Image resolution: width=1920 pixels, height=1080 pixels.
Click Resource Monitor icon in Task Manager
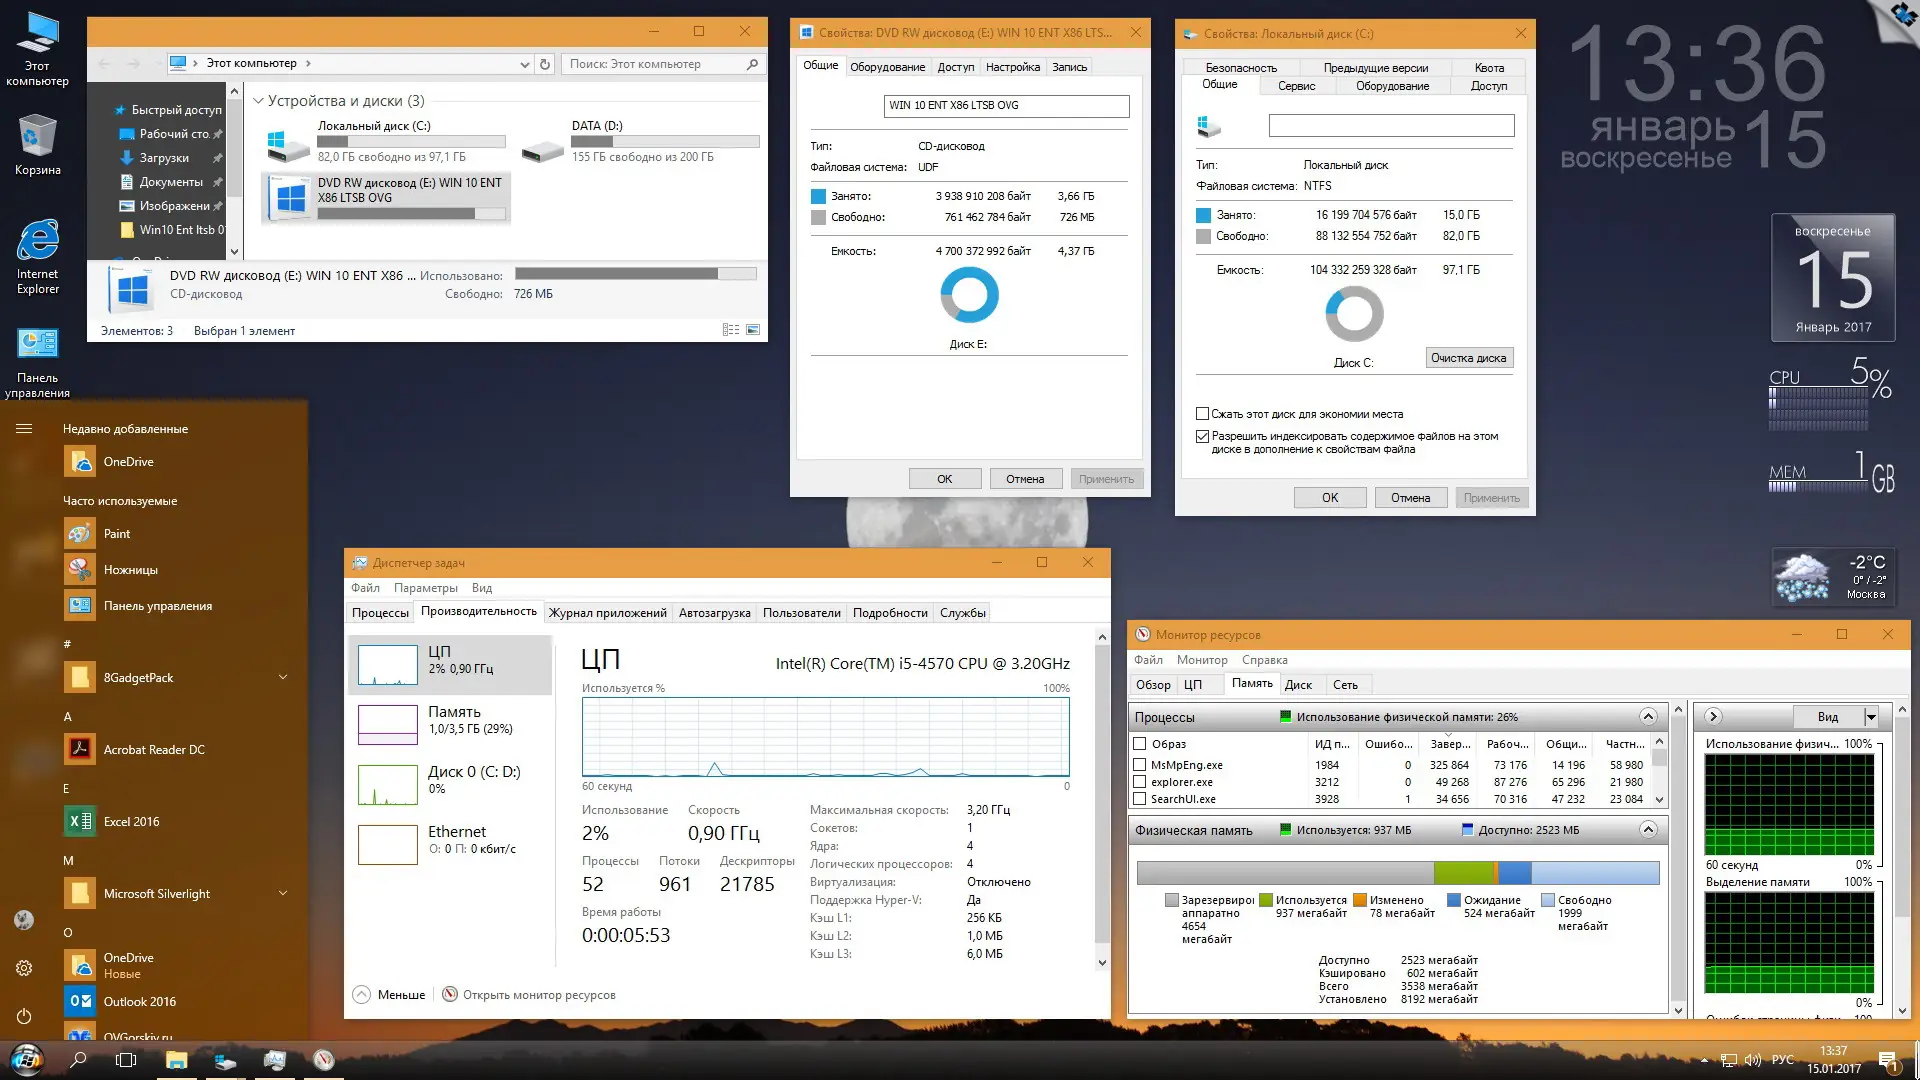point(450,994)
